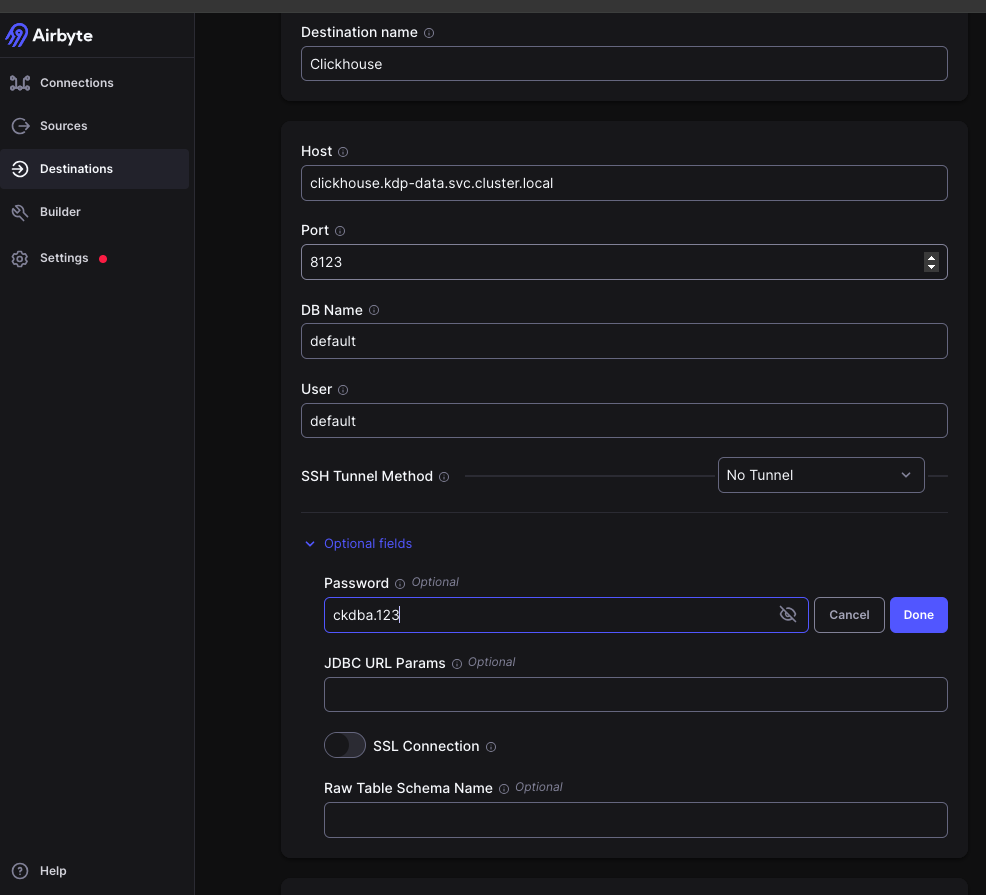Focus the DB Name input field
The image size is (986, 895).
click(624, 341)
